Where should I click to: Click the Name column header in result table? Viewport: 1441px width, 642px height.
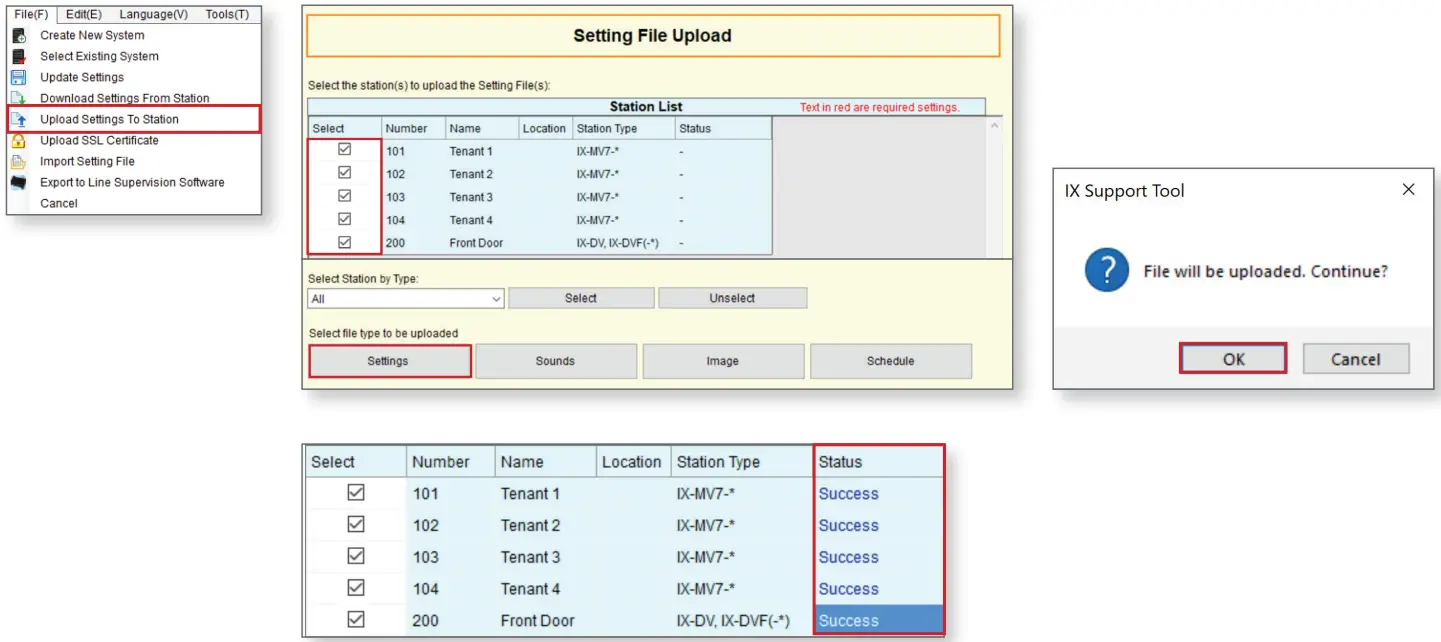[x=544, y=462]
